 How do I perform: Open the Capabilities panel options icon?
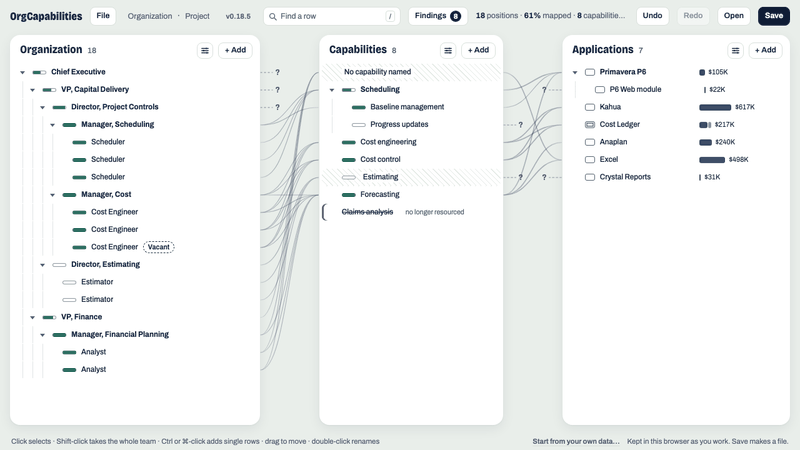pos(447,51)
